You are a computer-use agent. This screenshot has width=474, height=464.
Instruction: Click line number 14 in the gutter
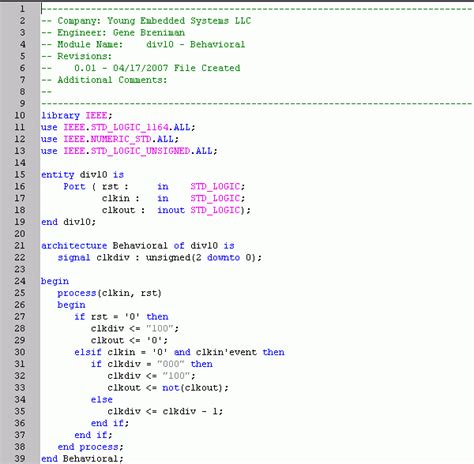[20, 163]
